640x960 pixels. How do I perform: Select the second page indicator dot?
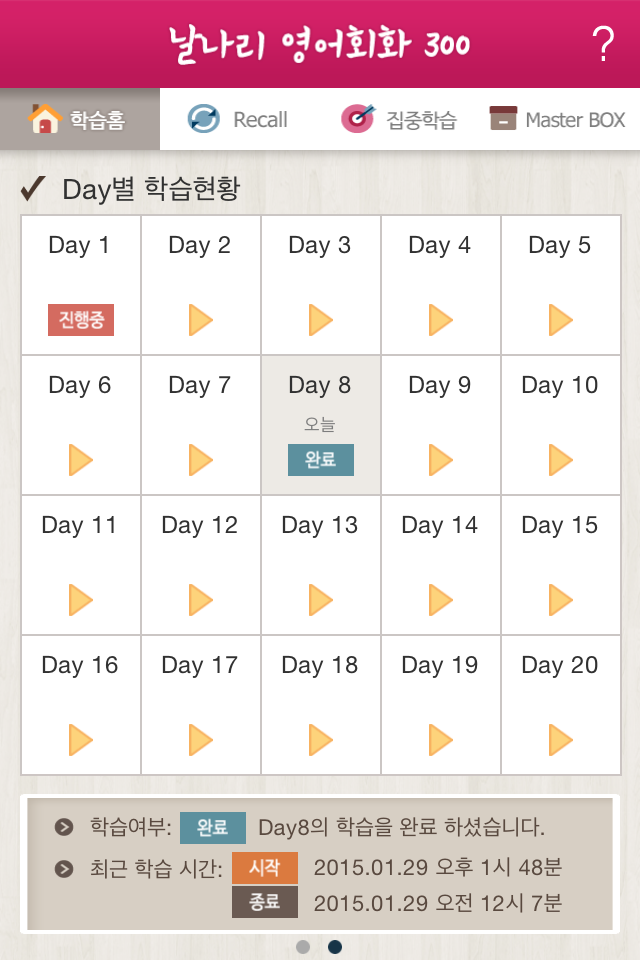[335, 947]
